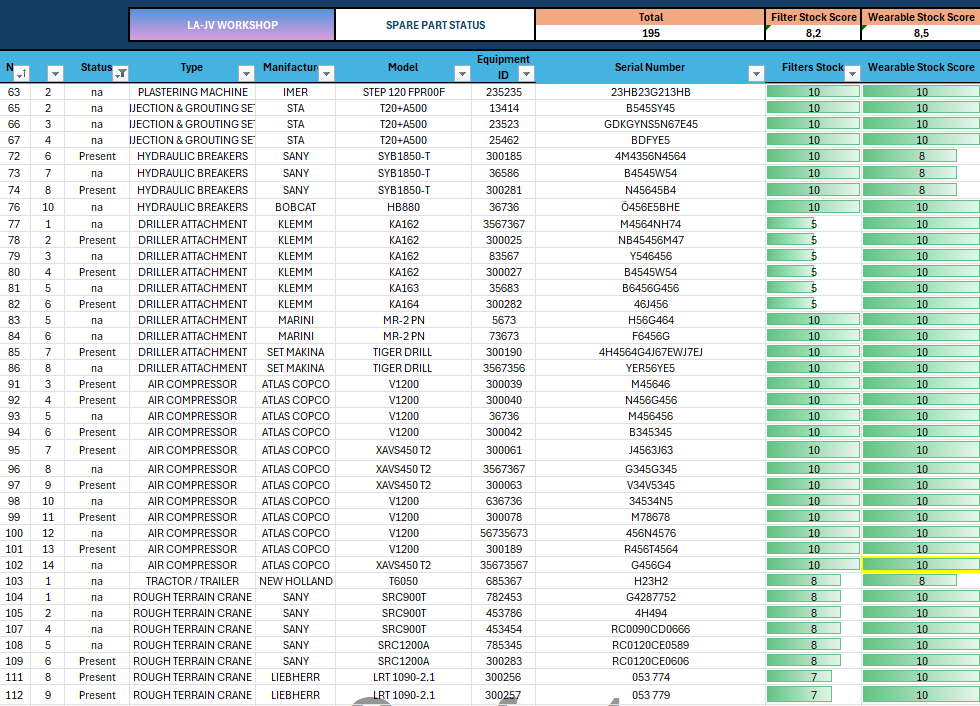Select equipment ID 56735673
The height and width of the screenshot is (706, 980).
(x=504, y=533)
